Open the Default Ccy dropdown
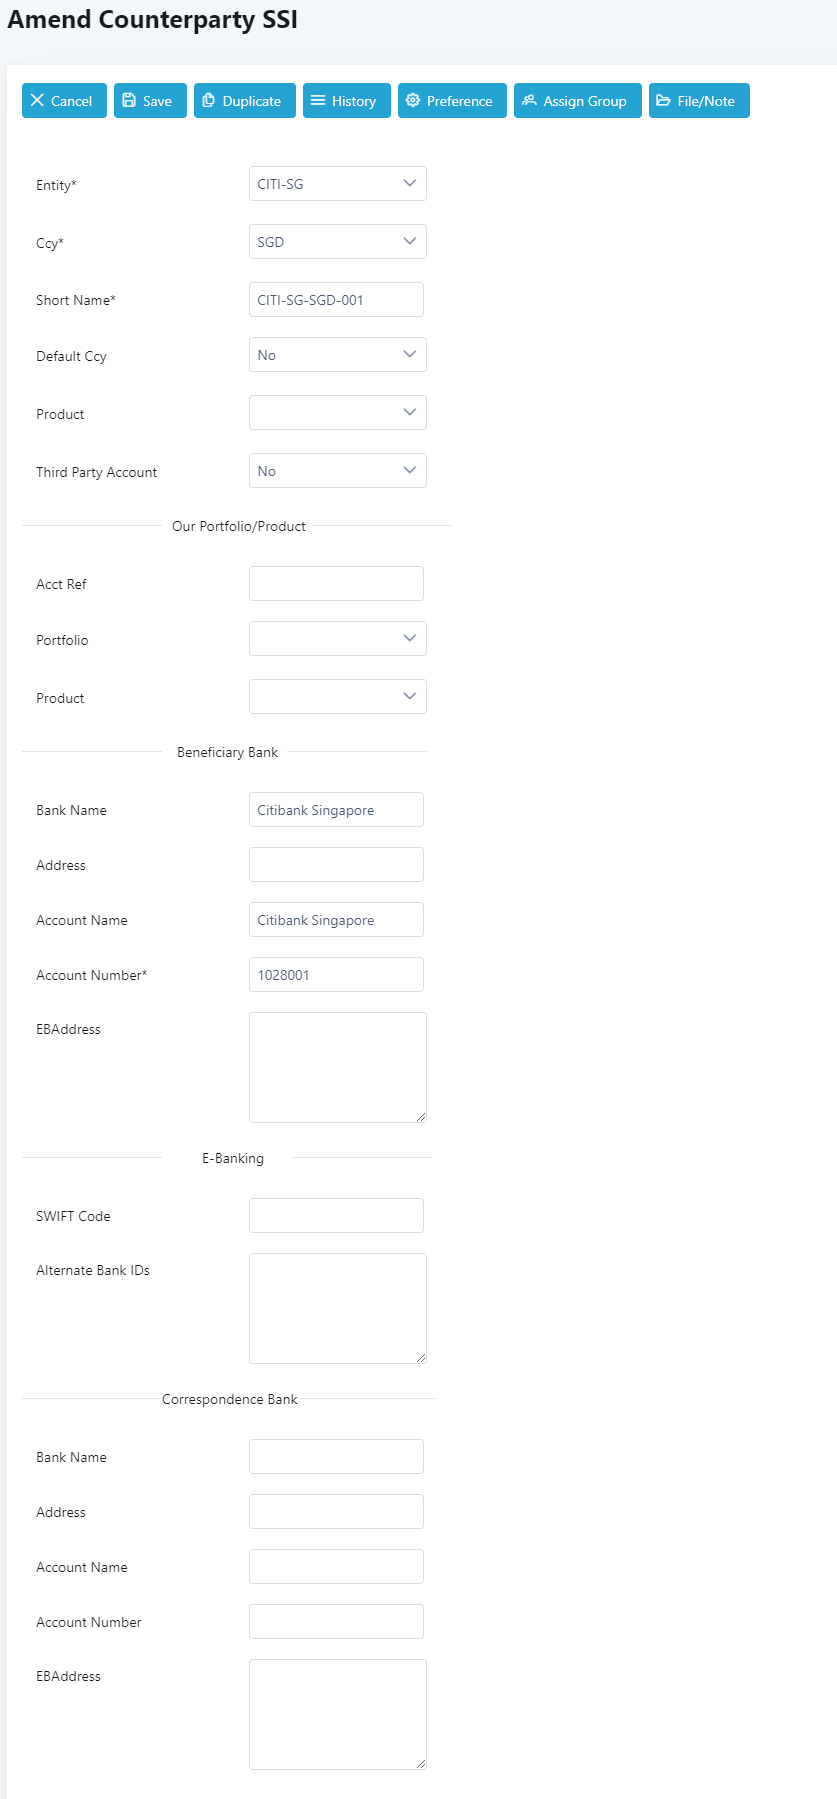Viewport: 837px width, 1799px height. (337, 355)
